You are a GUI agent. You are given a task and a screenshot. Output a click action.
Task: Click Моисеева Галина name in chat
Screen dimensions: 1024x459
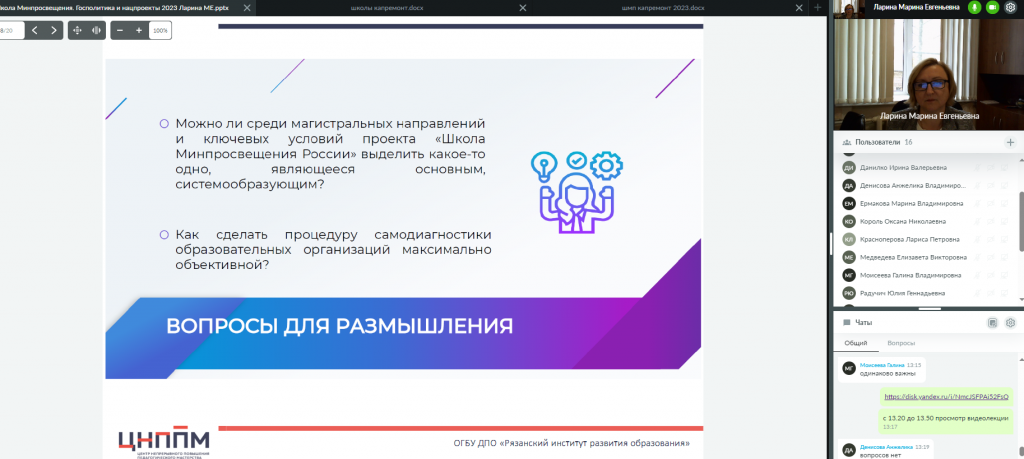[882, 365]
